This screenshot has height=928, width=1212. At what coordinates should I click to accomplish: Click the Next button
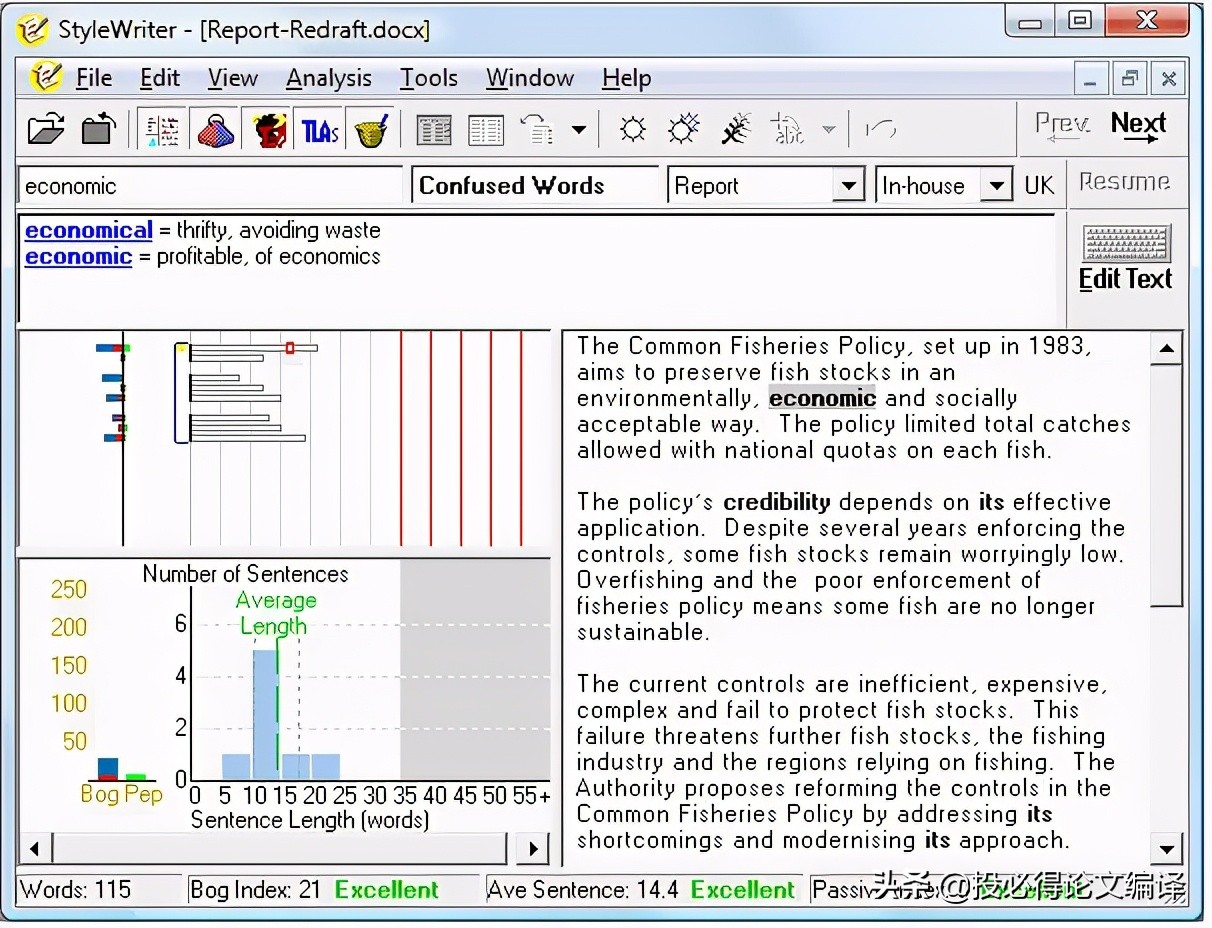[1138, 126]
